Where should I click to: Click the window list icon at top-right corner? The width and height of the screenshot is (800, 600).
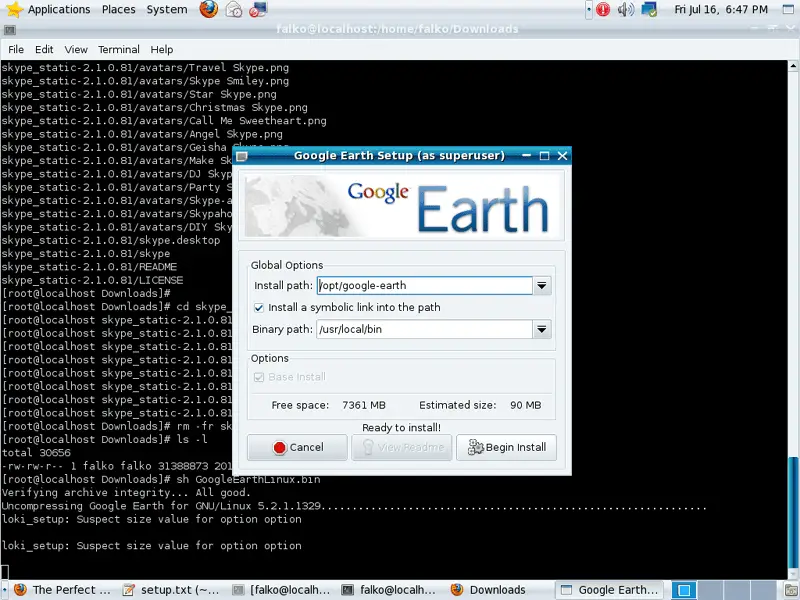point(789,9)
